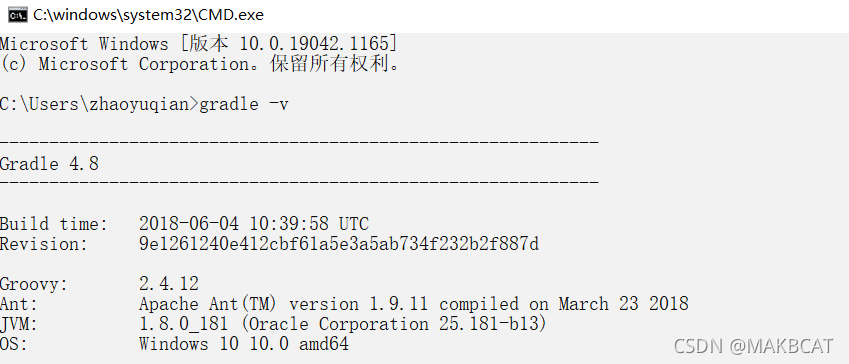Click the typed gradle -v command

[244, 104]
